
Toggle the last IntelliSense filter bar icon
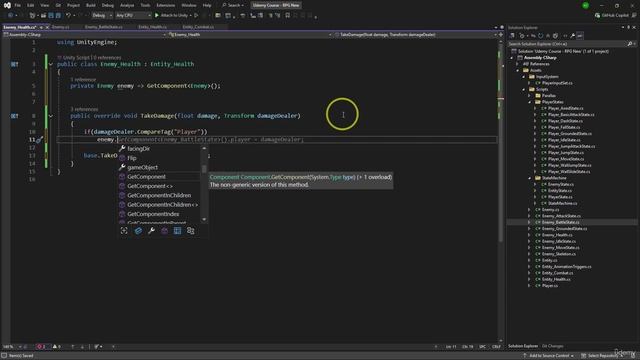[191, 231]
